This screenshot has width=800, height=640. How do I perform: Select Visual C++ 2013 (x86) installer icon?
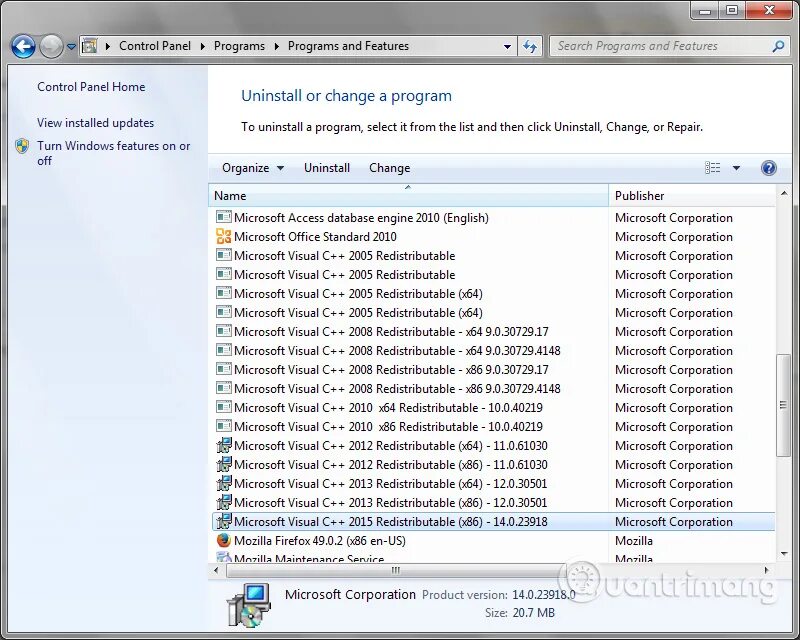click(x=223, y=502)
